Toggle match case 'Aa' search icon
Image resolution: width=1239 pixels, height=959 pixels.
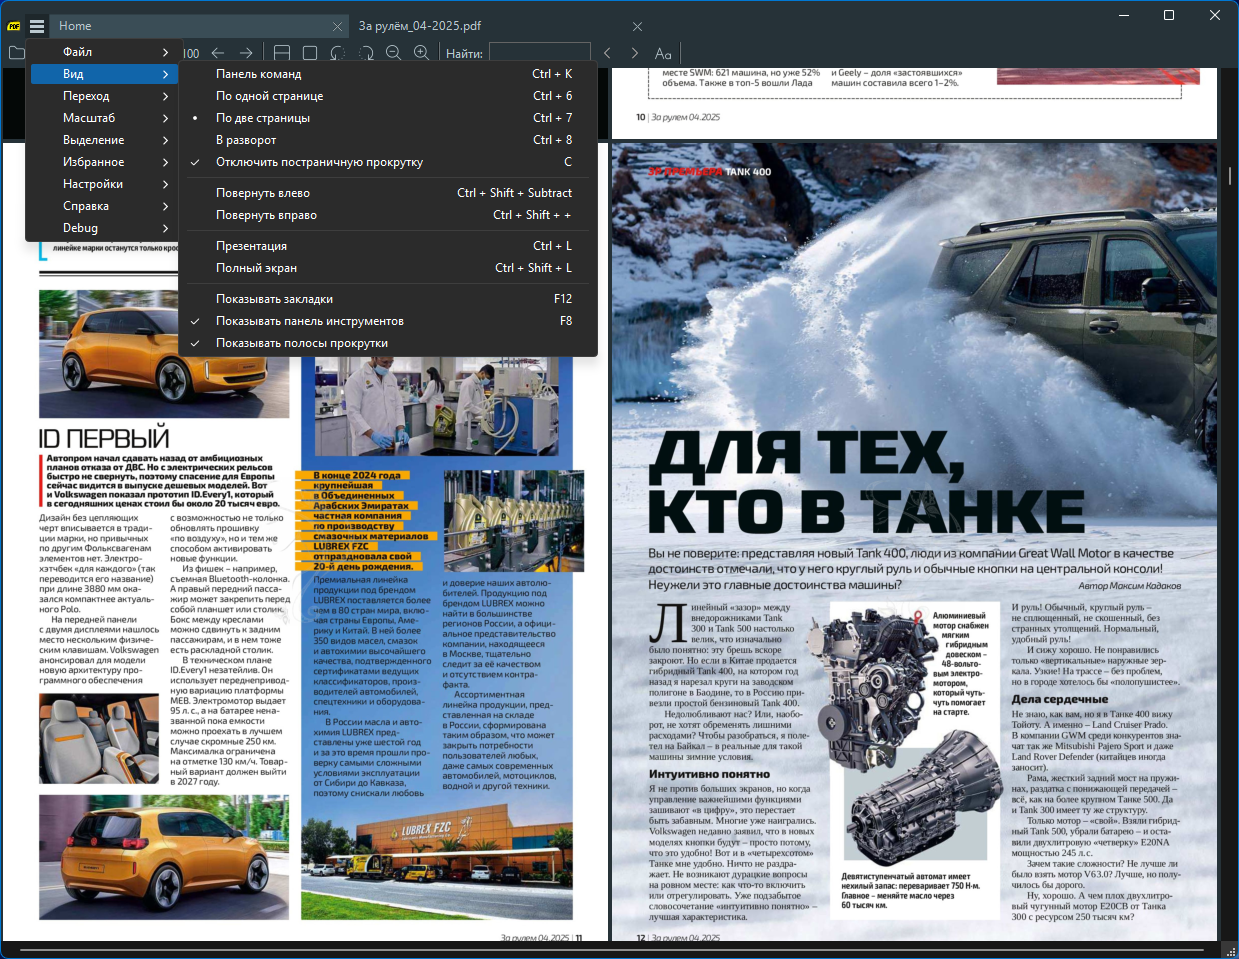[663, 53]
